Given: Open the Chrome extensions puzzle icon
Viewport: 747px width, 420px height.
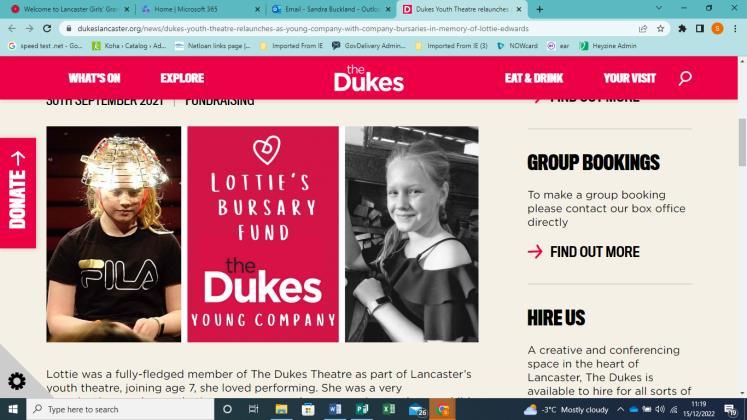Looking at the screenshot, I should coord(682,29).
